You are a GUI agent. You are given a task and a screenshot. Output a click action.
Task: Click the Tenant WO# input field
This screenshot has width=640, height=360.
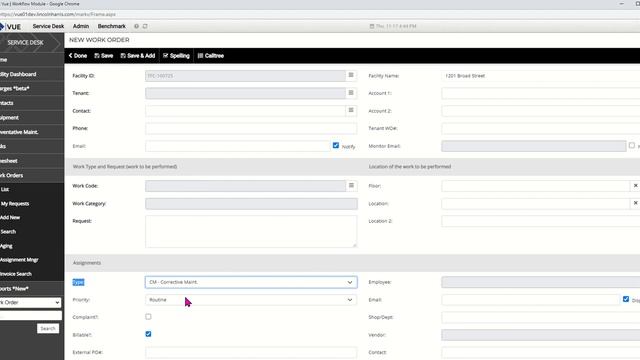click(540, 128)
